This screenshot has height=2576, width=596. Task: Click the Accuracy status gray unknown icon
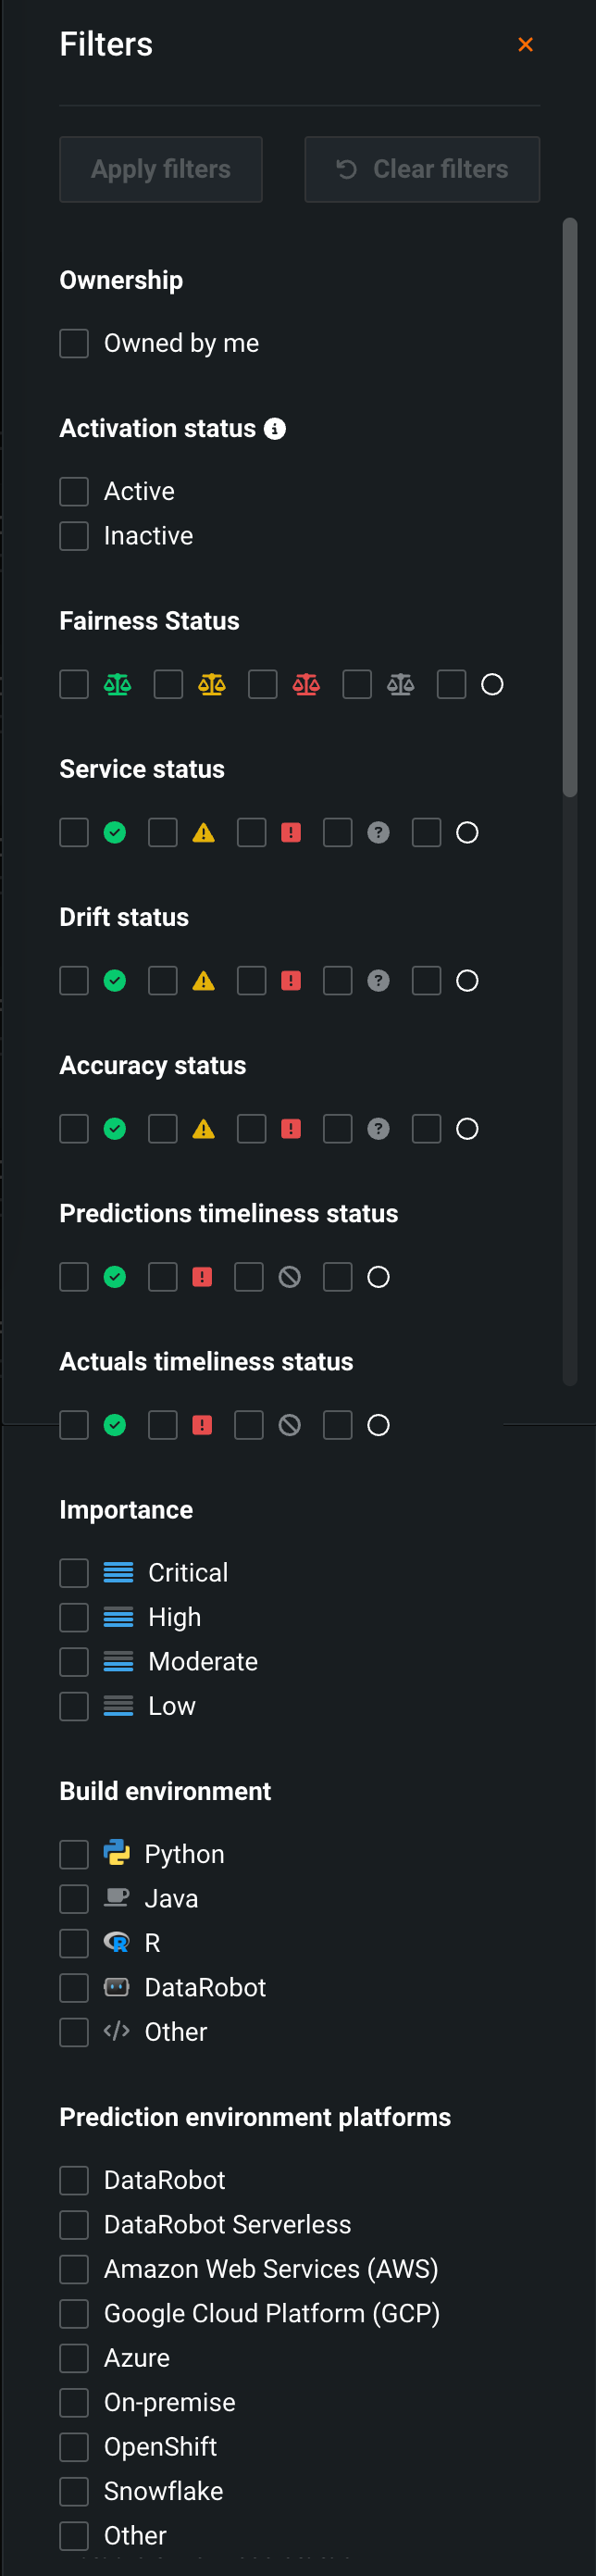(x=378, y=1128)
